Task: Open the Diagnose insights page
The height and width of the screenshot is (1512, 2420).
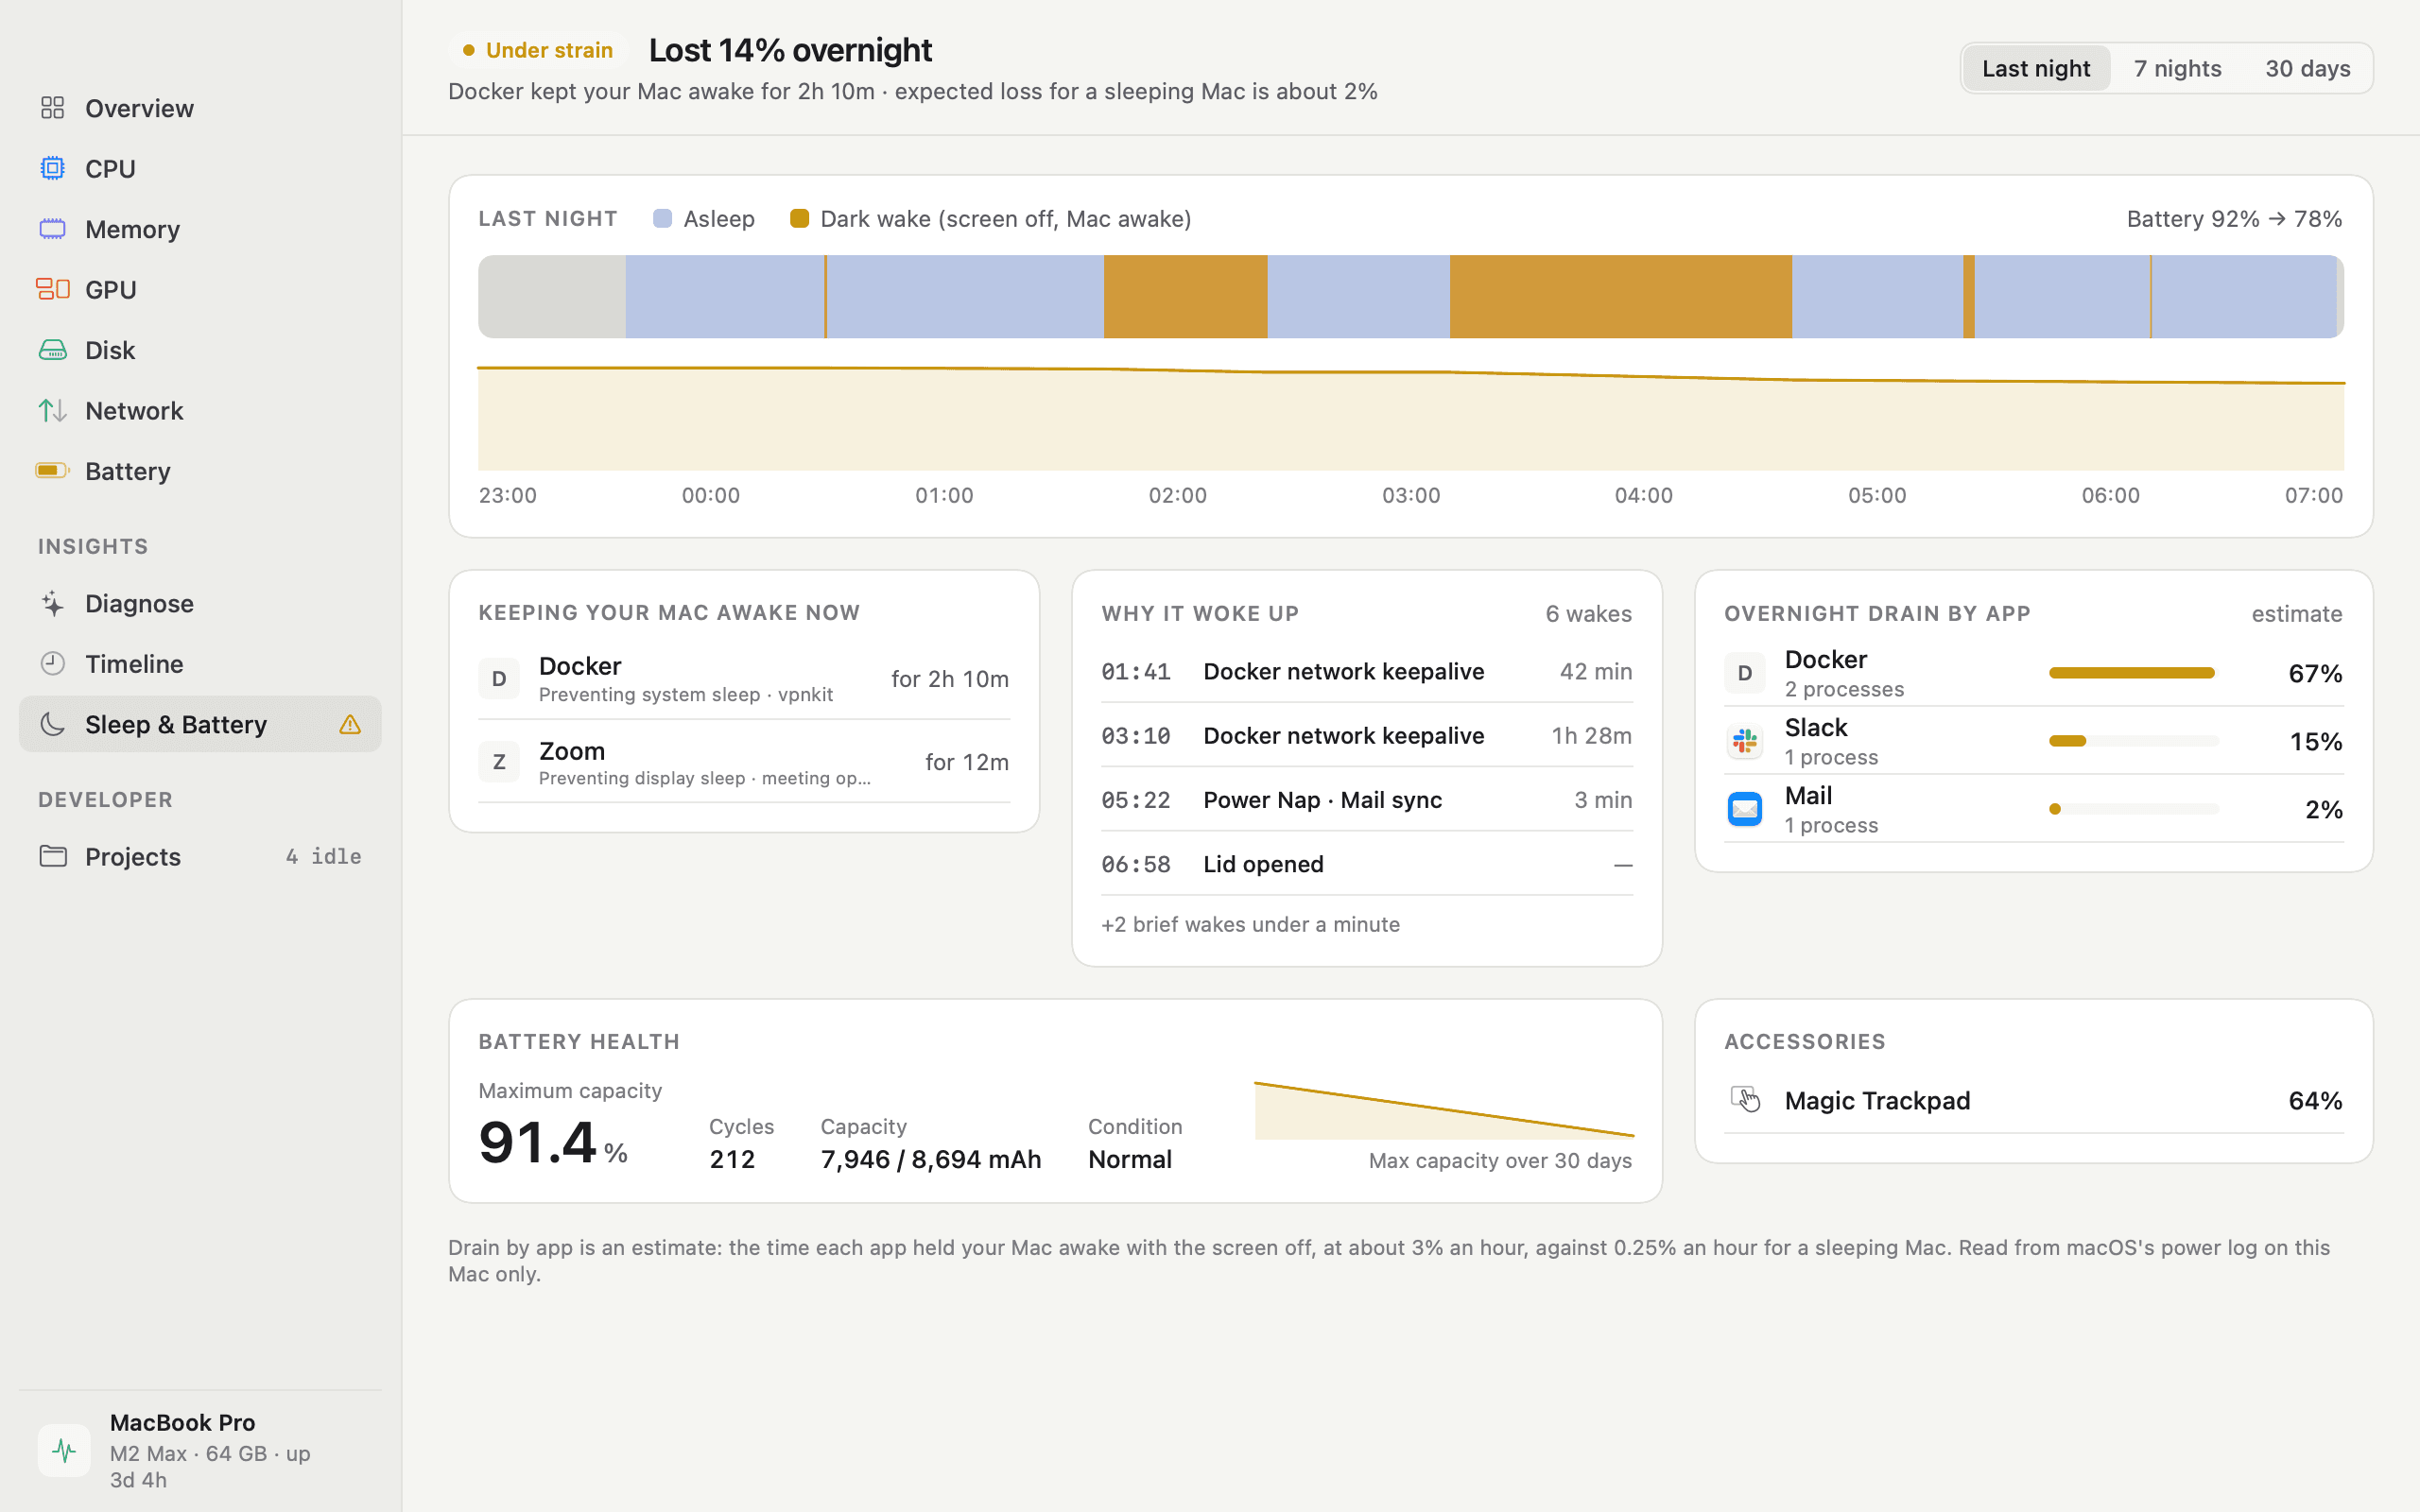Action: 200,603
